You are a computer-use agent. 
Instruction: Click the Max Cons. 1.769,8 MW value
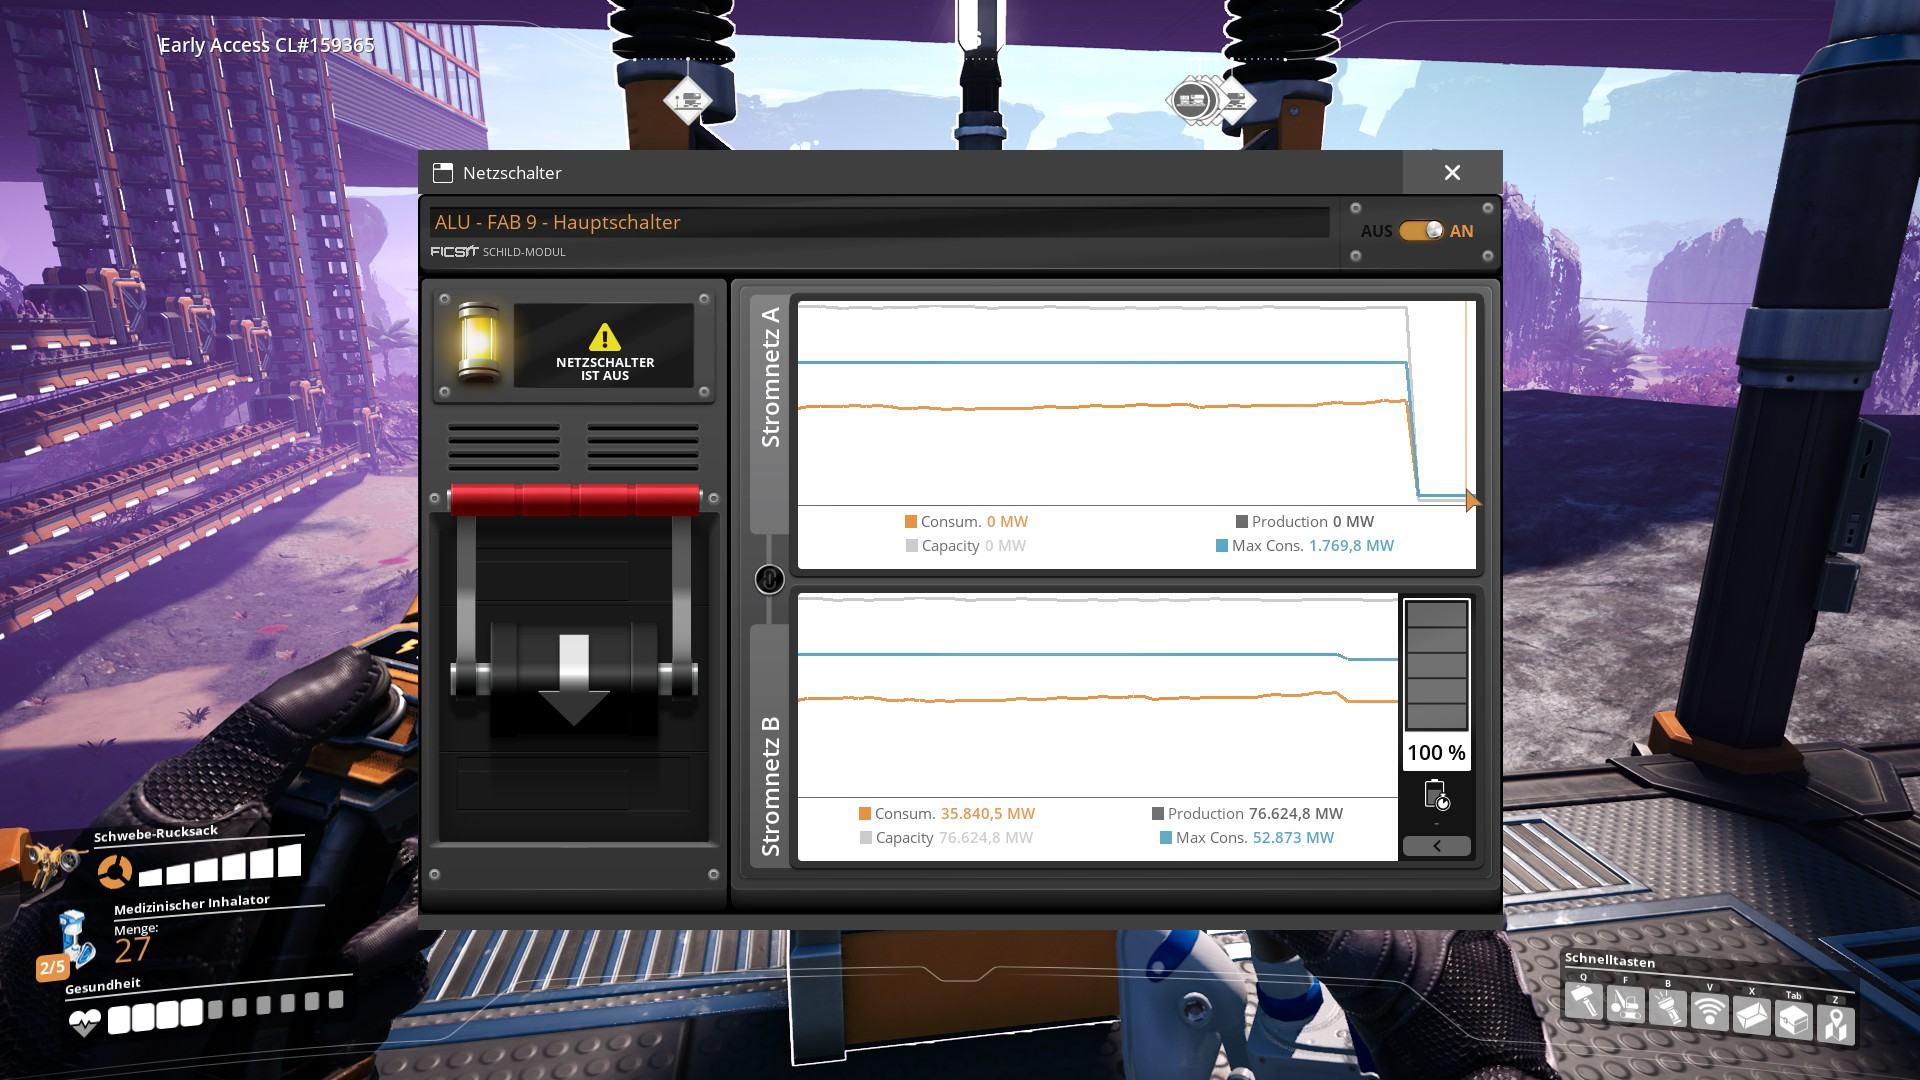1351,546
